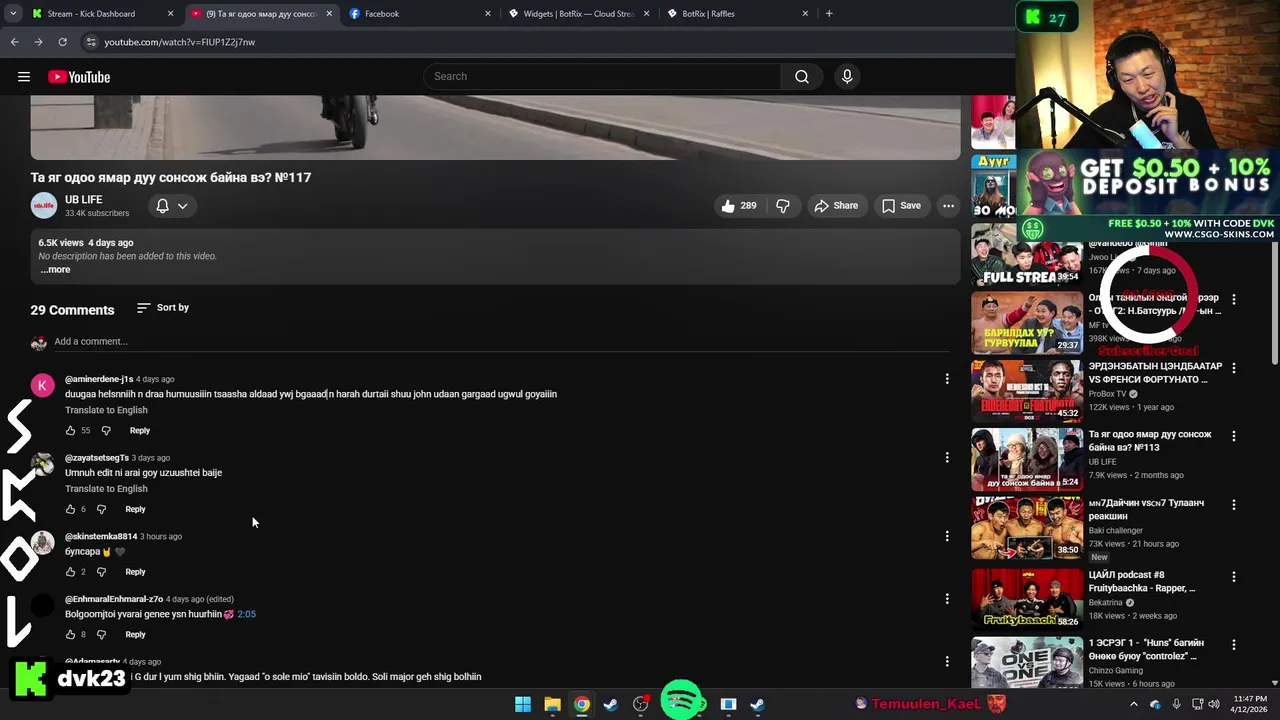
Task: Open Chrome from the taskbar
Action: point(581,704)
